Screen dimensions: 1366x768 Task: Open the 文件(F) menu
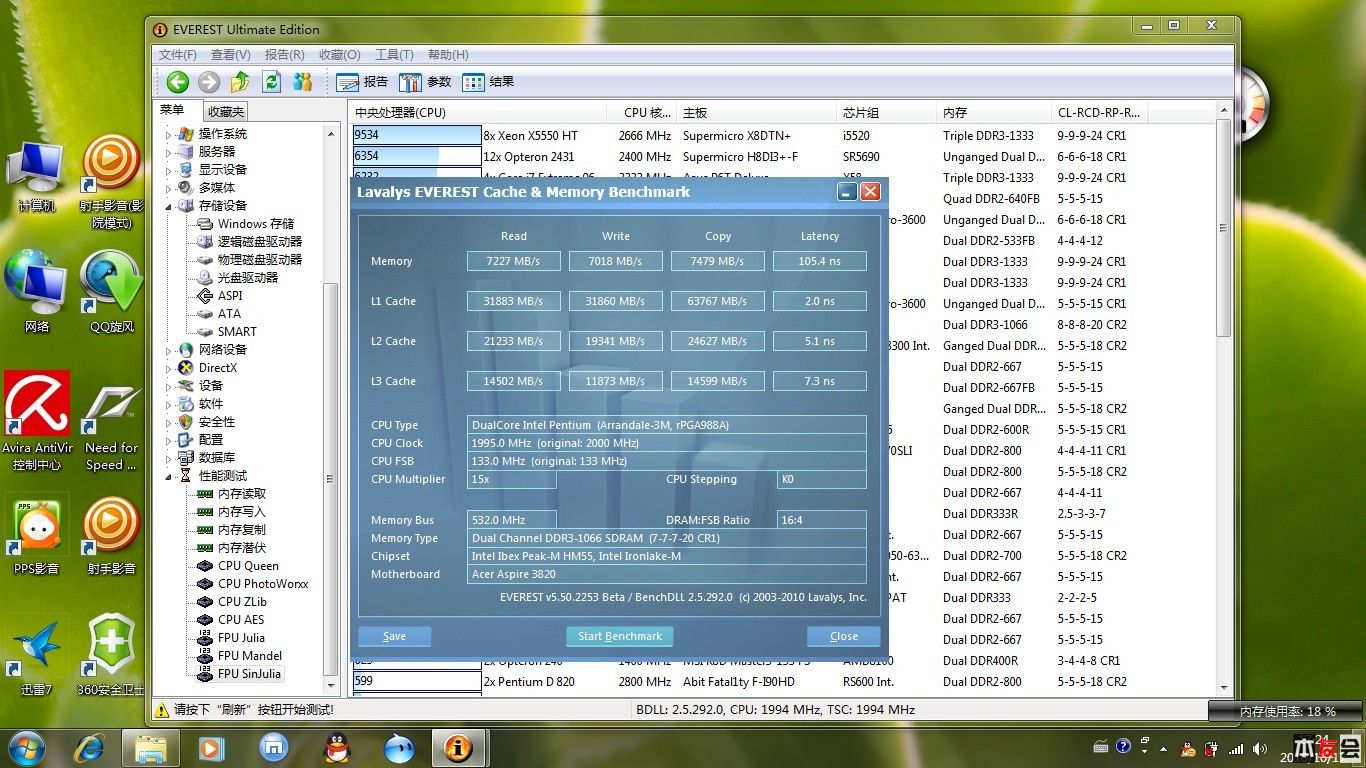178,55
